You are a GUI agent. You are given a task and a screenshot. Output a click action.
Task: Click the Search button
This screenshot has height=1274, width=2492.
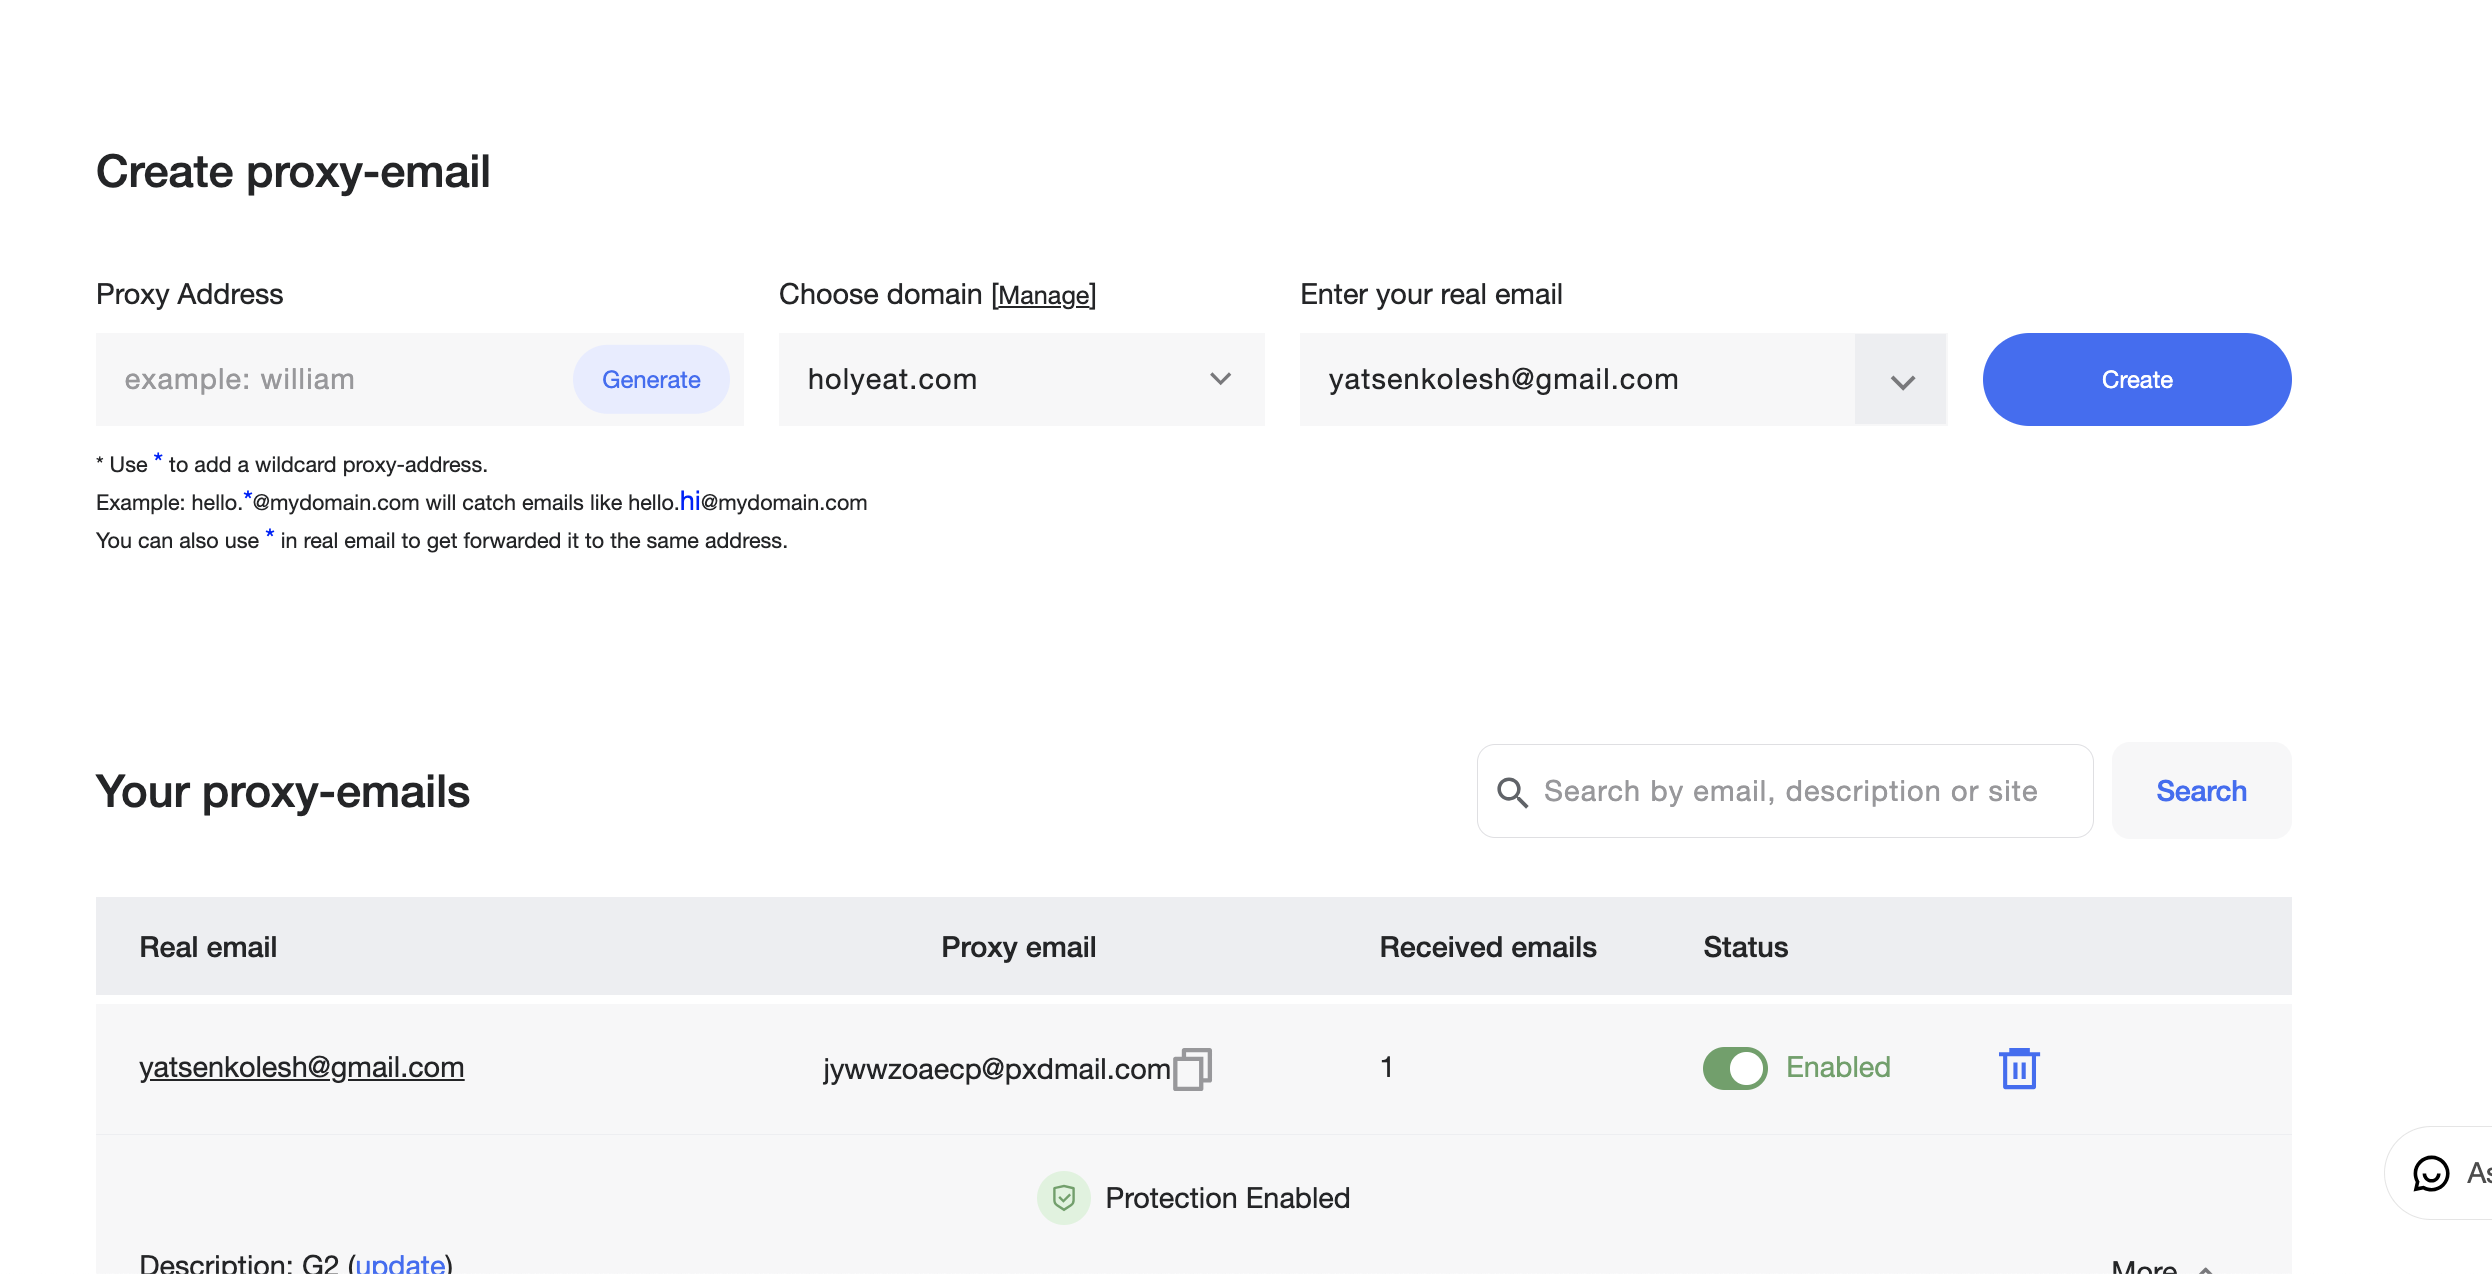[x=2200, y=791]
